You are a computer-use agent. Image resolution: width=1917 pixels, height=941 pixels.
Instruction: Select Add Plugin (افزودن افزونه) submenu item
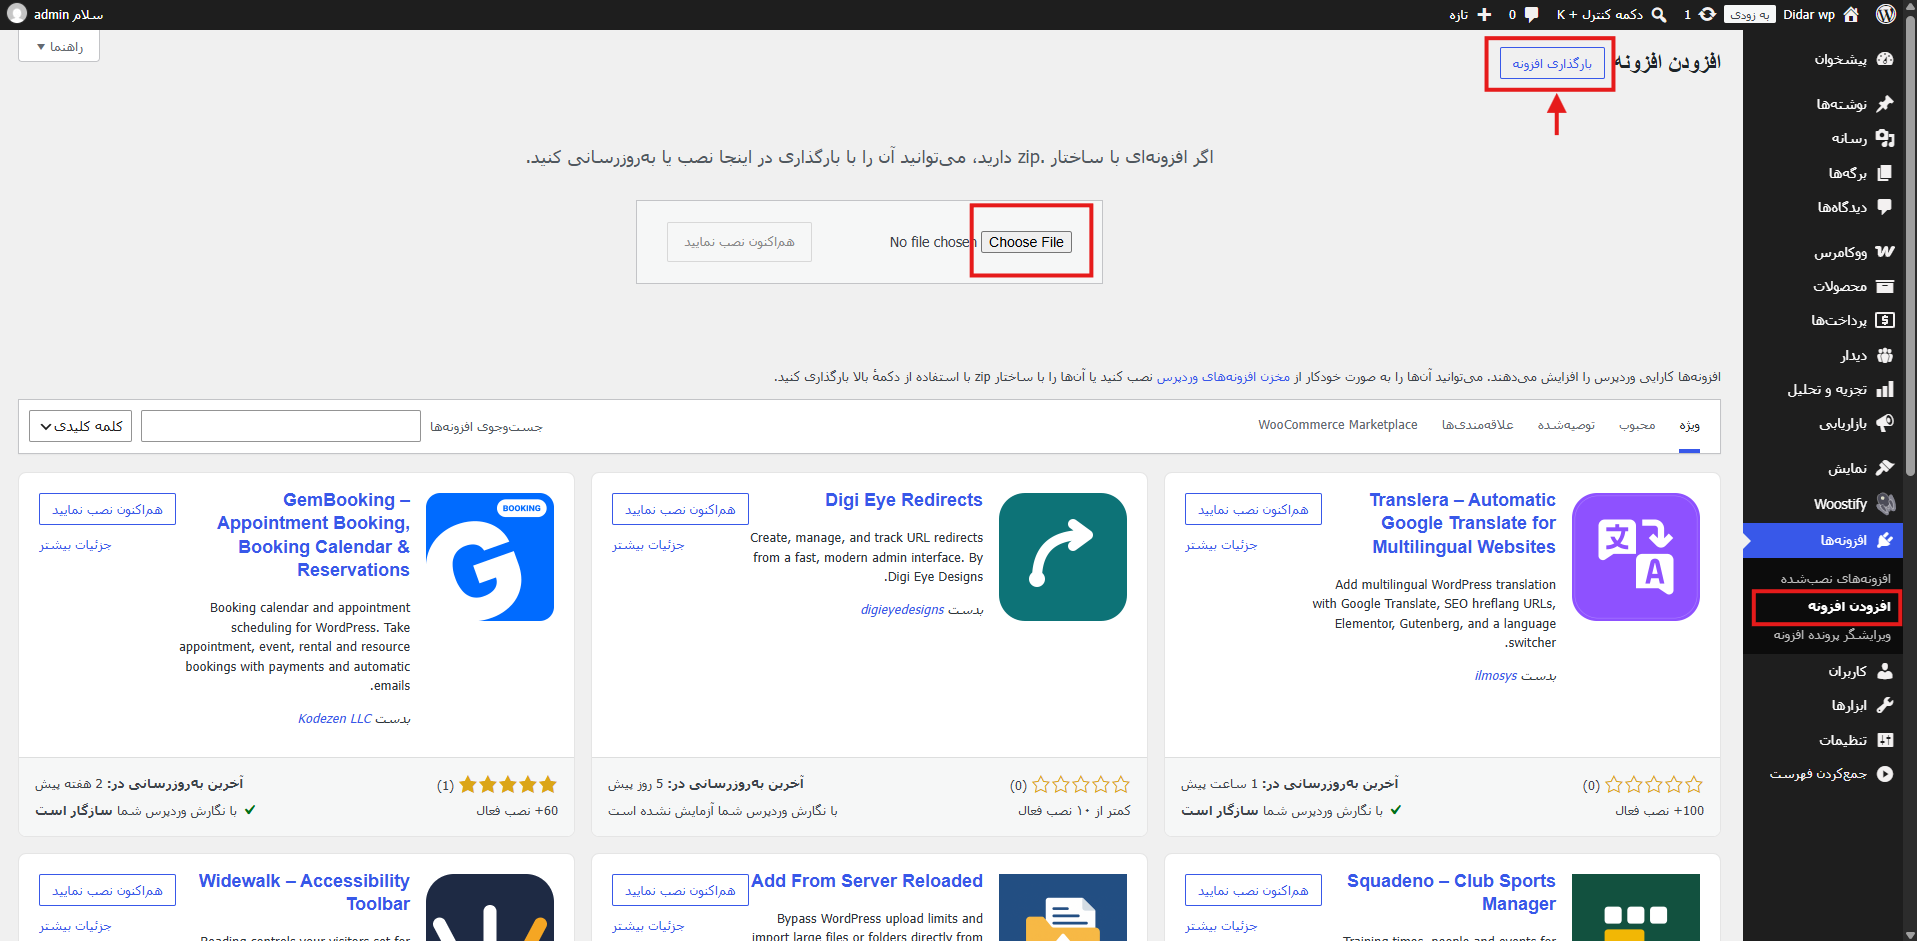1849,607
